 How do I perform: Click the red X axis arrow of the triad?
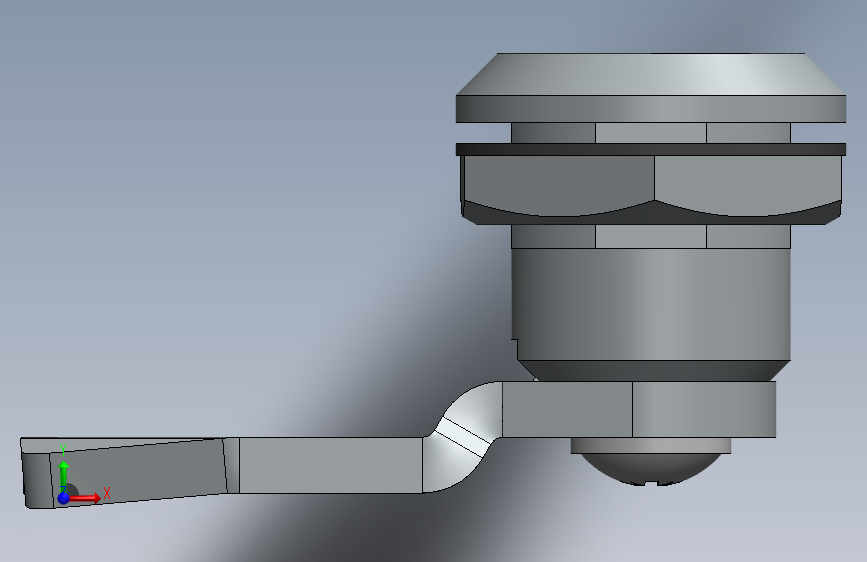click(x=85, y=498)
